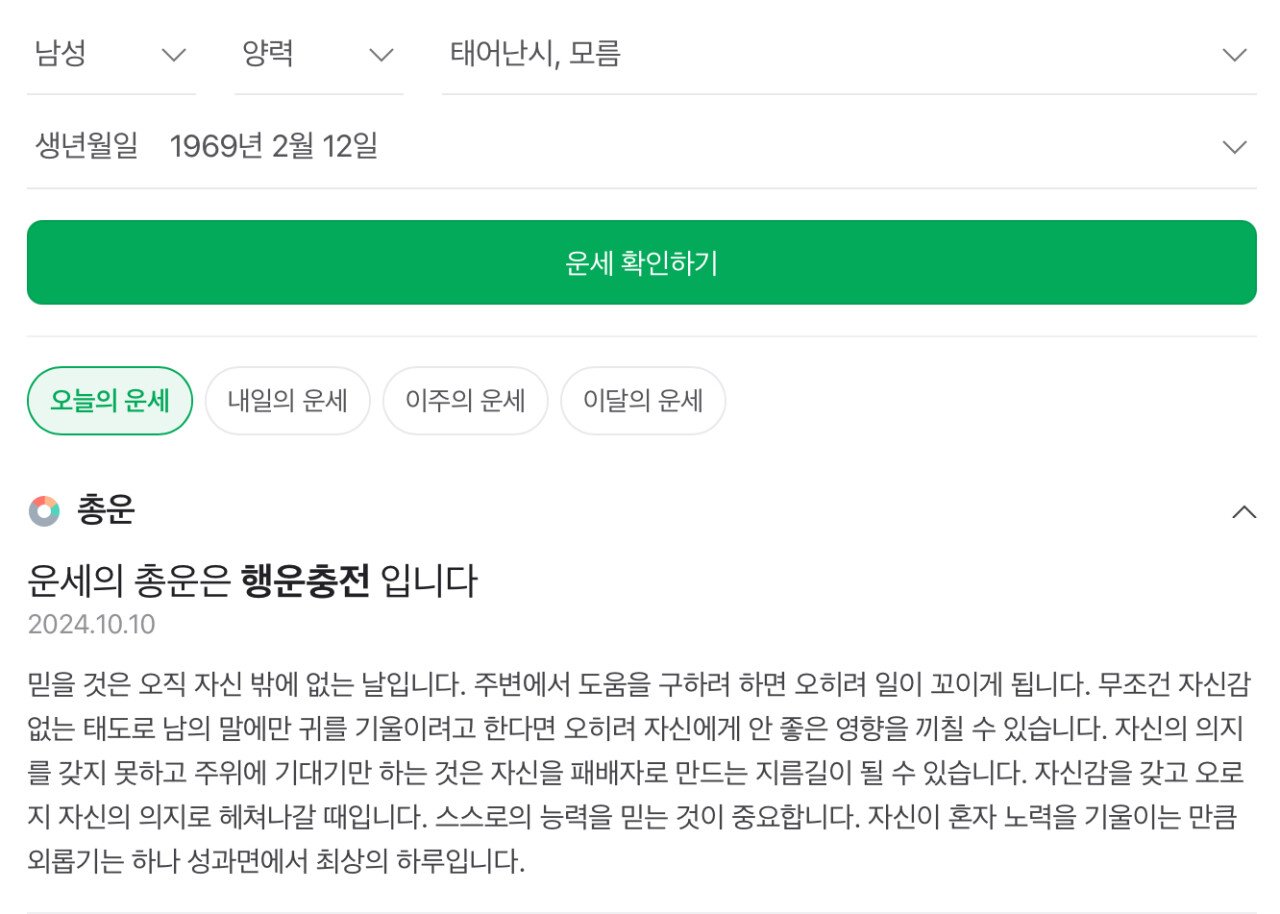This screenshot has width=1280, height=914.
Task: Click the fortune description paragraph
Action: pos(640,773)
